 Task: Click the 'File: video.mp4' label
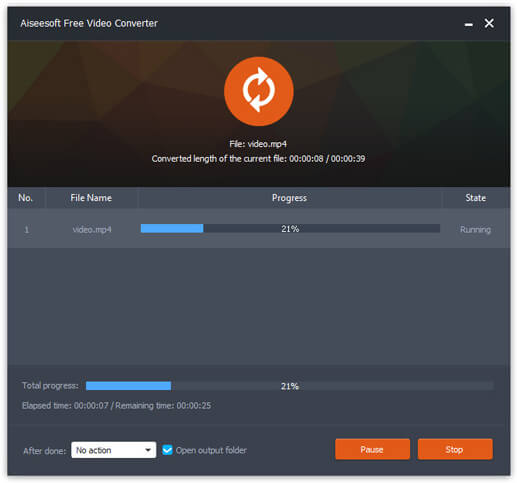point(258,144)
